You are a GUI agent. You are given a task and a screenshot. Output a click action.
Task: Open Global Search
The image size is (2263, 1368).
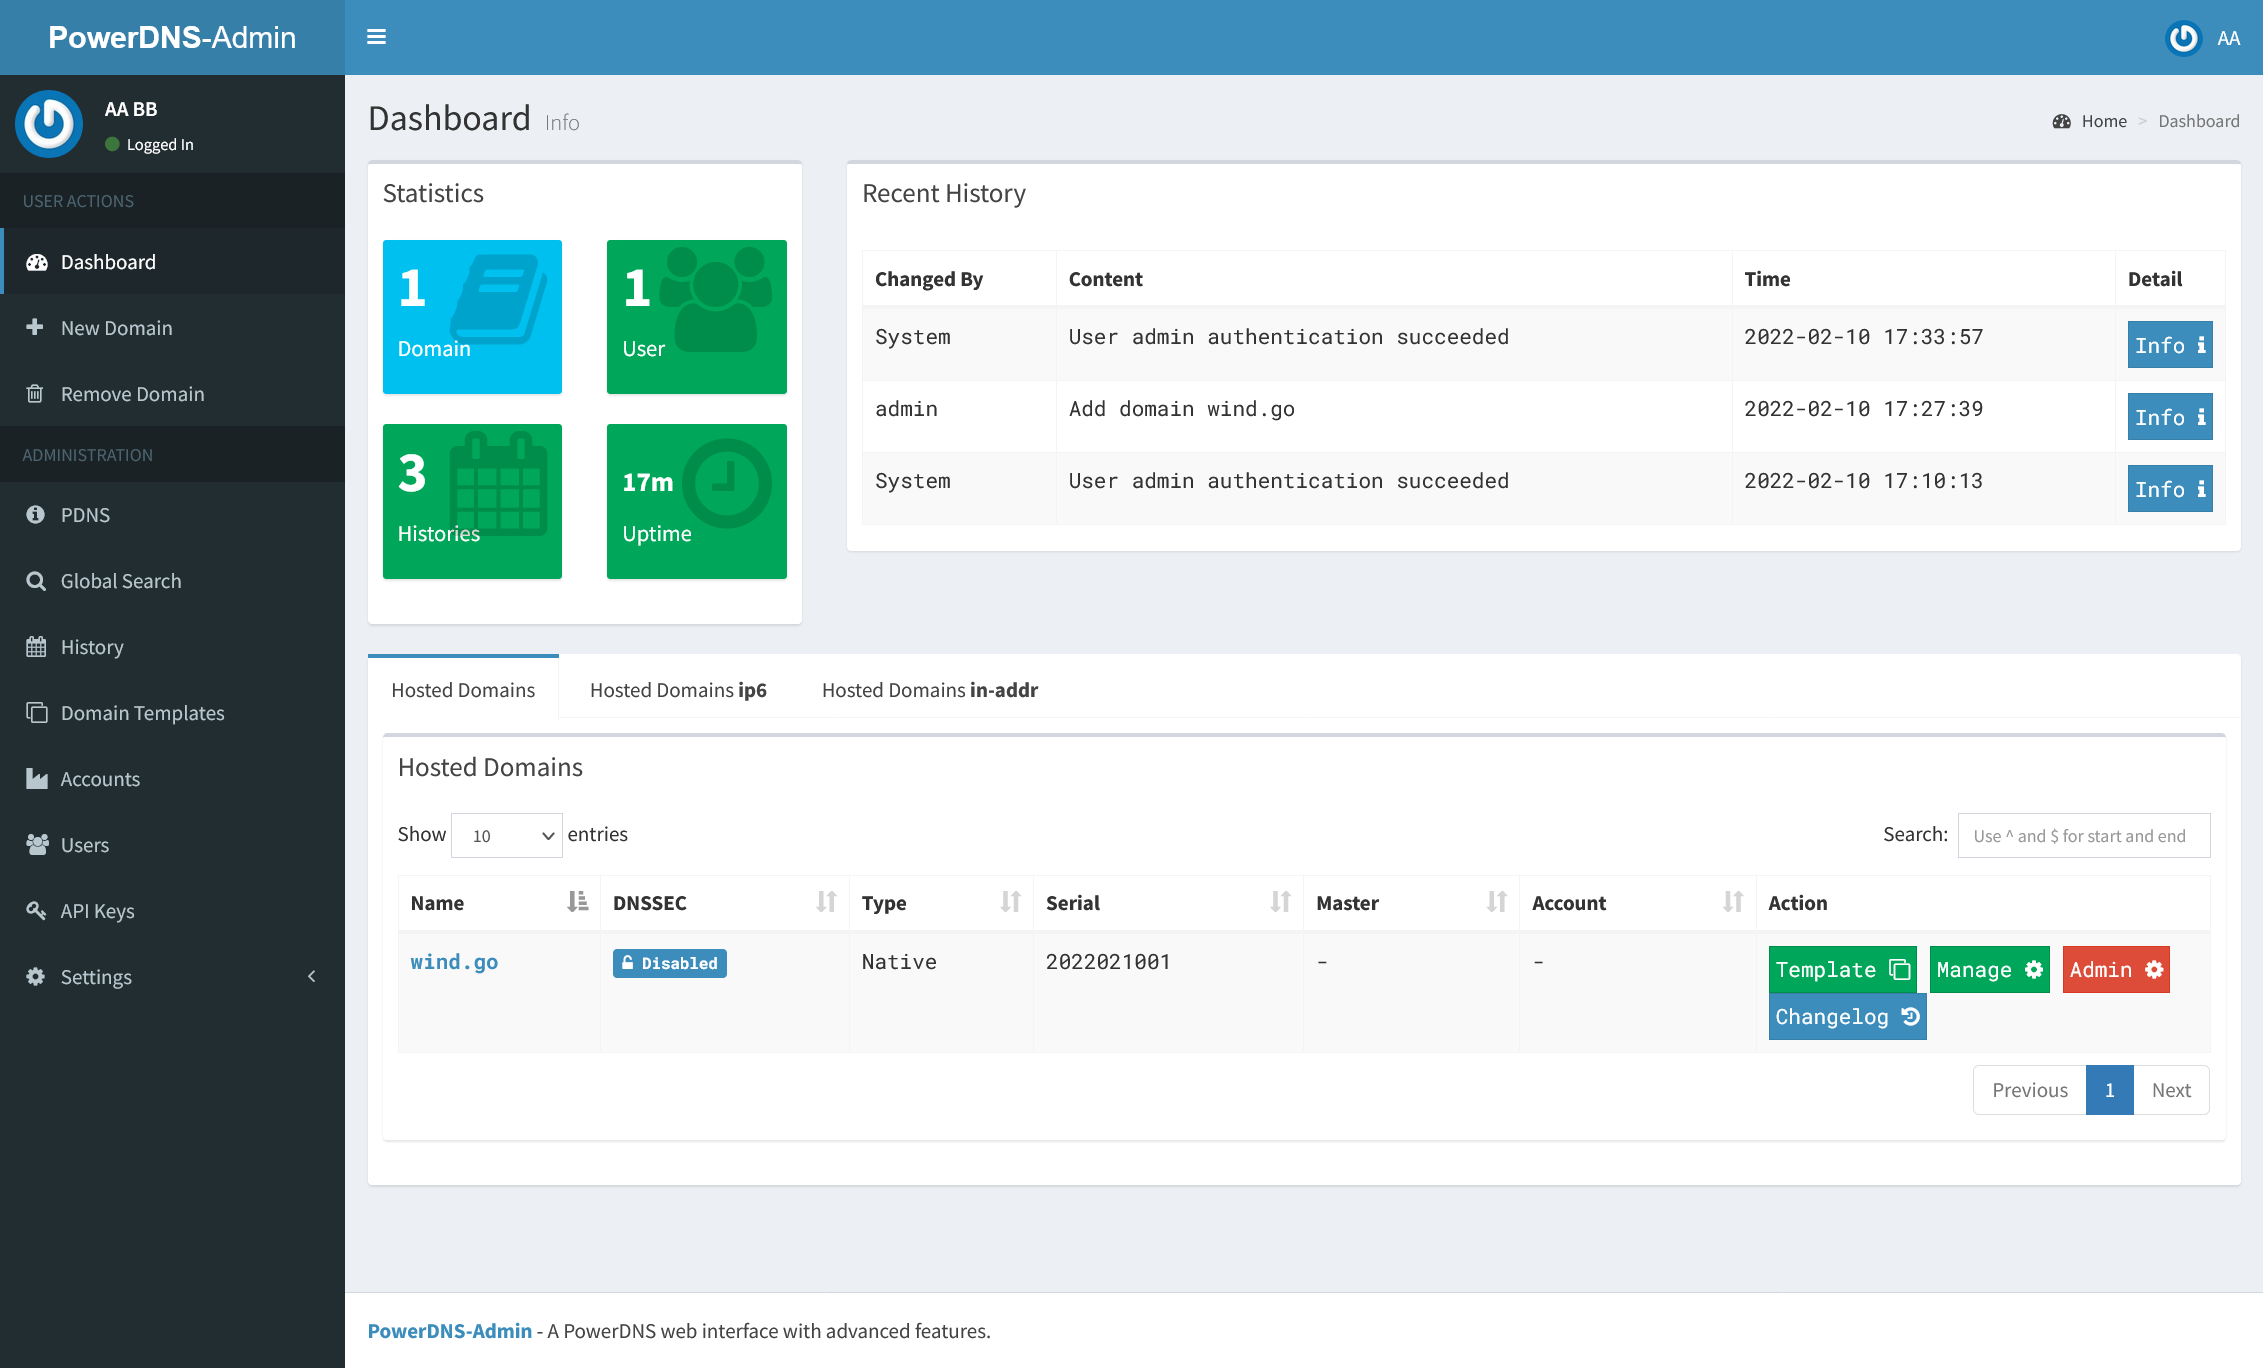point(172,581)
